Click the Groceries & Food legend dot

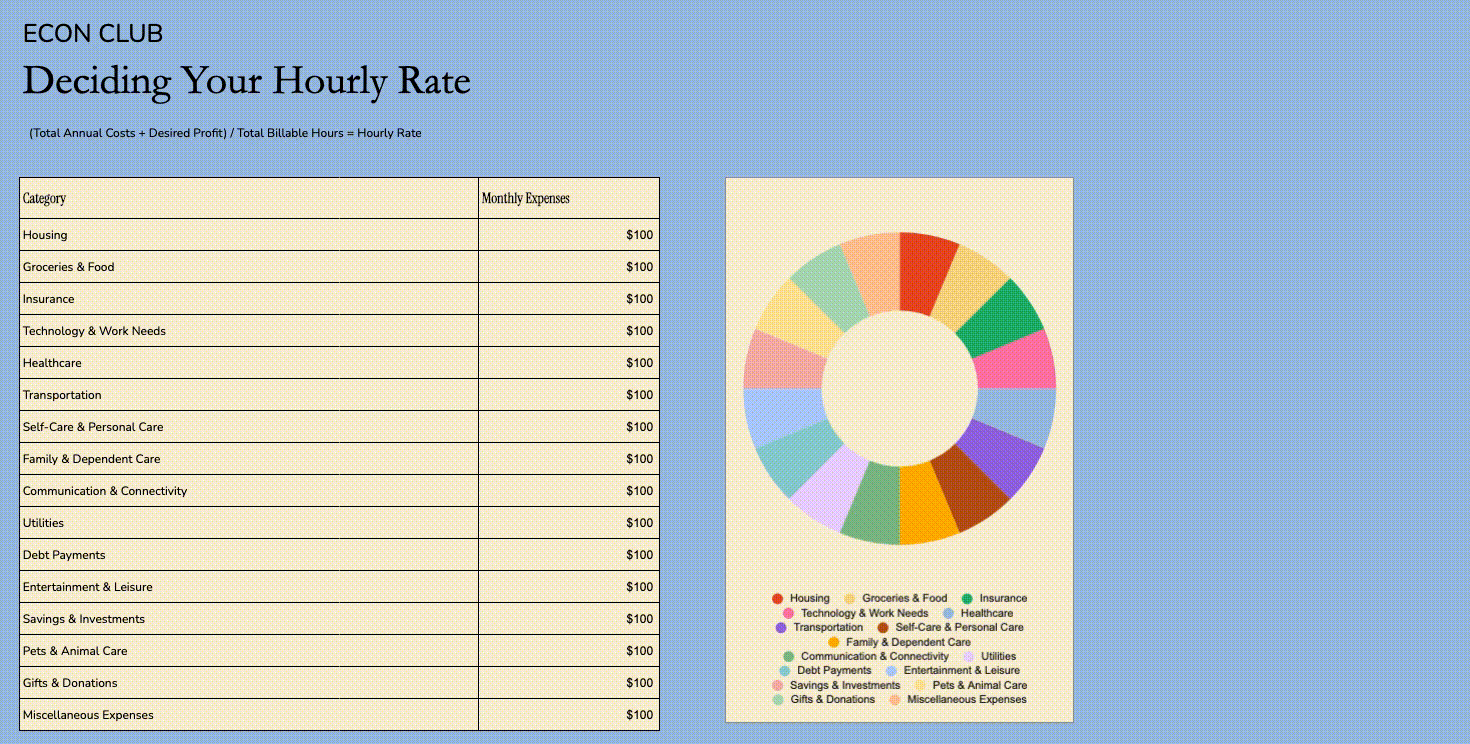point(850,598)
